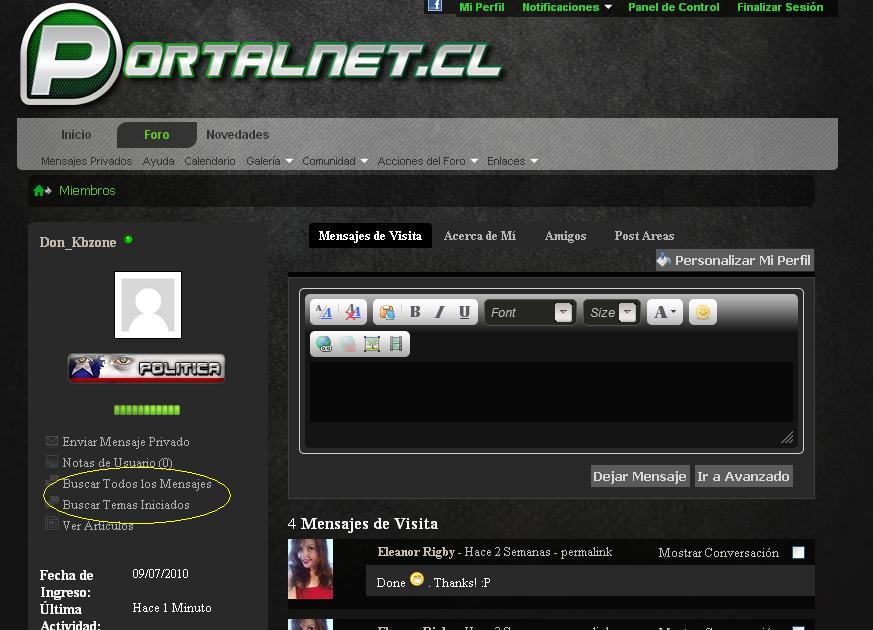Screen dimensions: 873x630
Task: Click the envelope icon beside Enviar Mensaje Privado
Action: pyautogui.click(x=52, y=441)
